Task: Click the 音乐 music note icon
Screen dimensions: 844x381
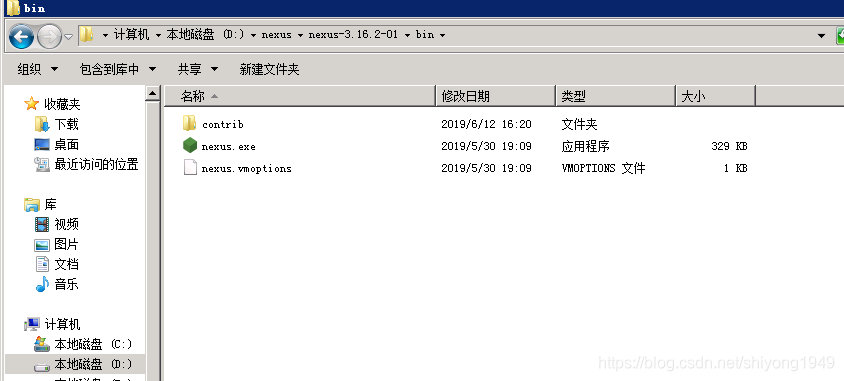Action: [x=42, y=284]
